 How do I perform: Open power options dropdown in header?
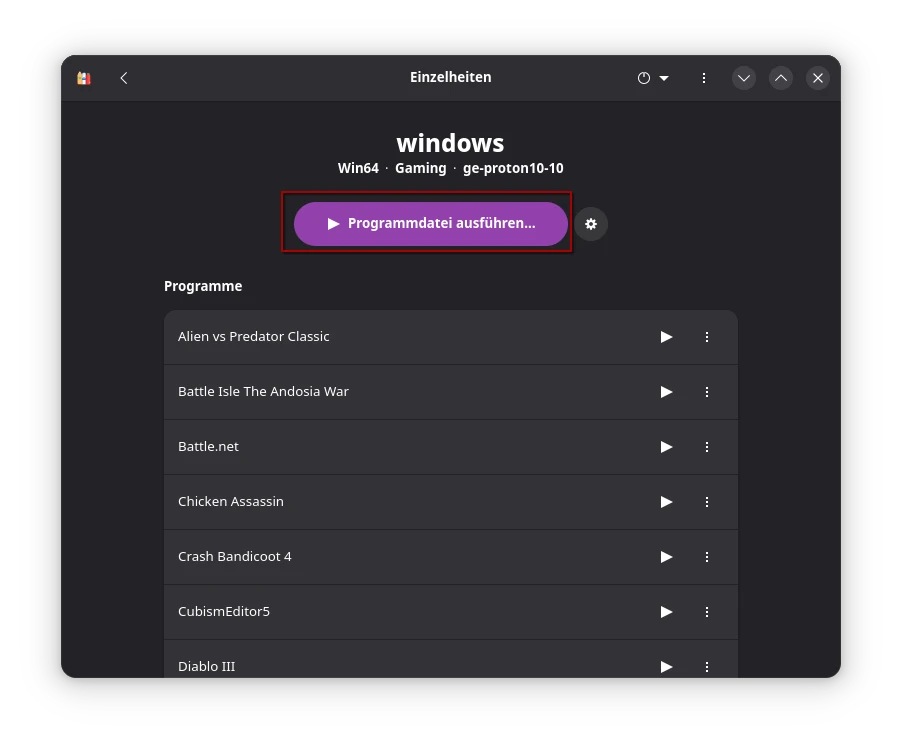pyautogui.click(x=653, y=78)
